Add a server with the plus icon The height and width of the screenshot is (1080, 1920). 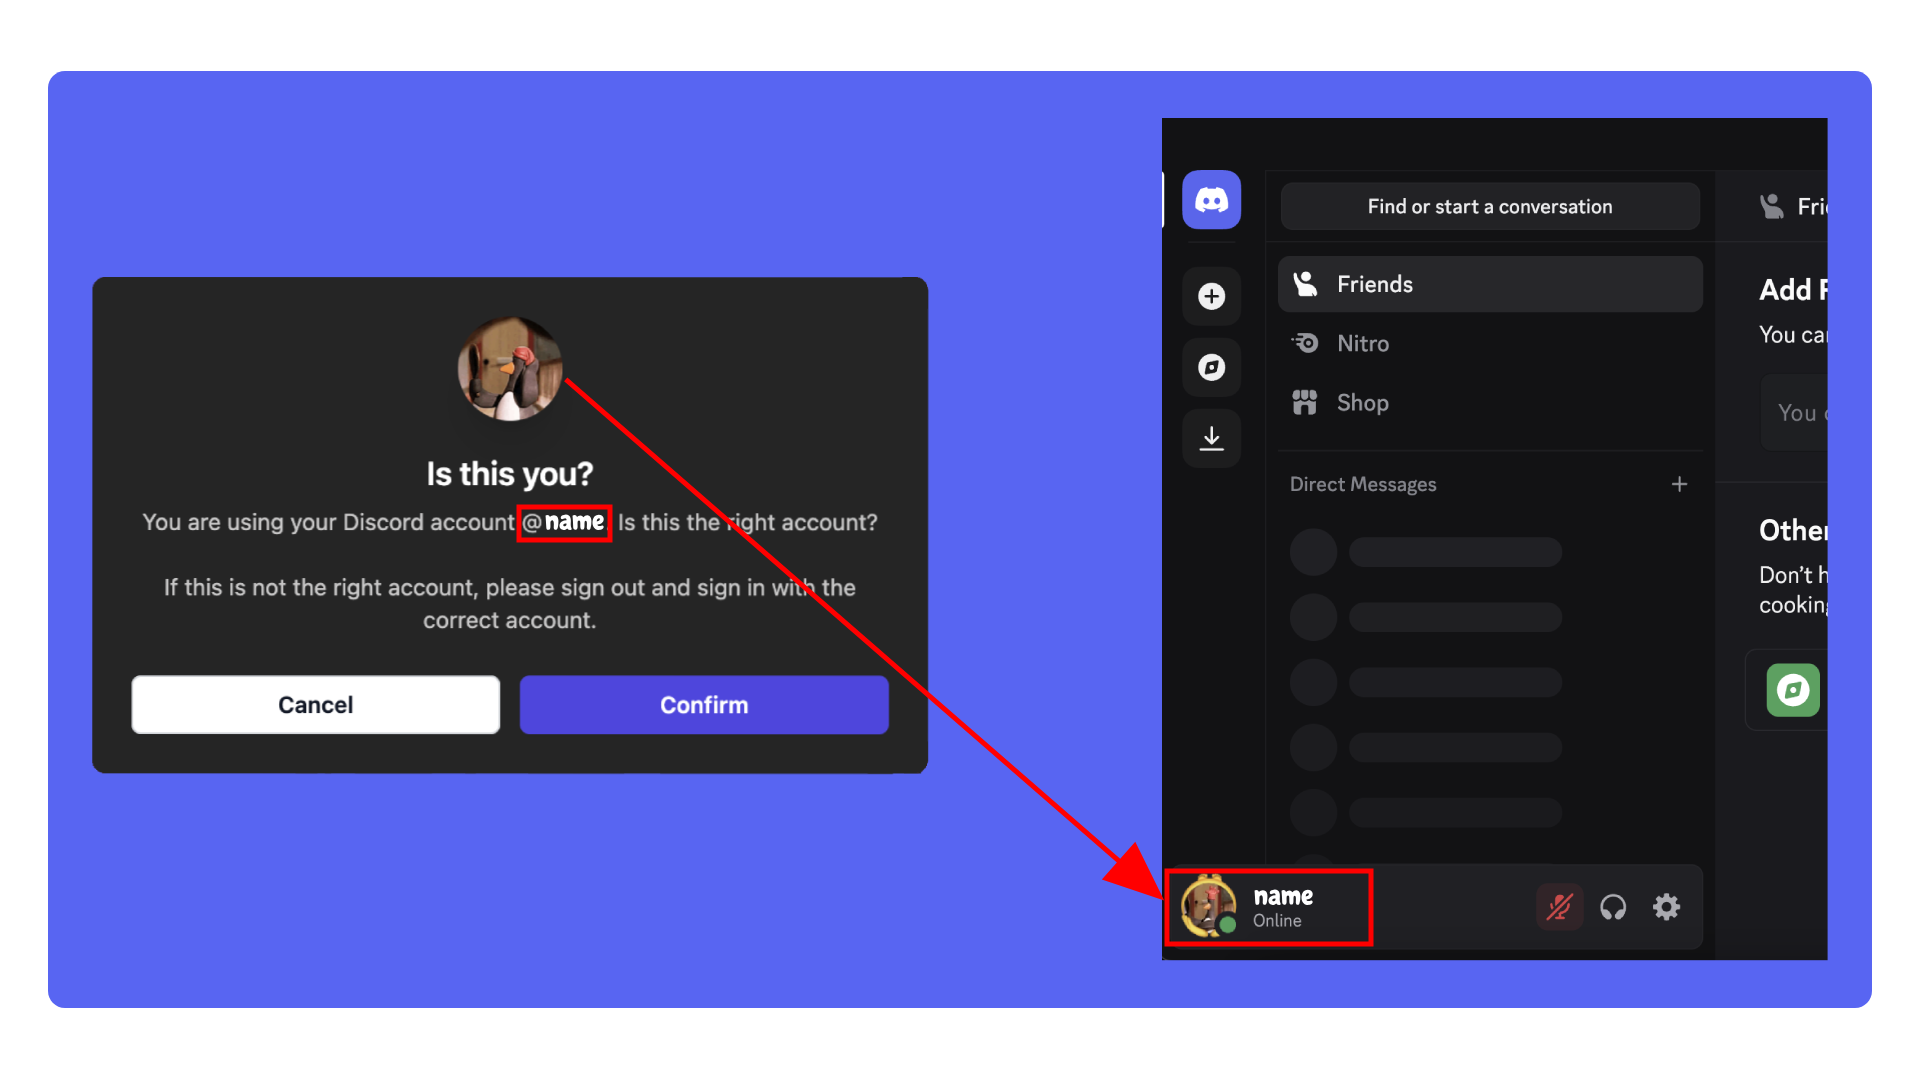[1211, 296]
